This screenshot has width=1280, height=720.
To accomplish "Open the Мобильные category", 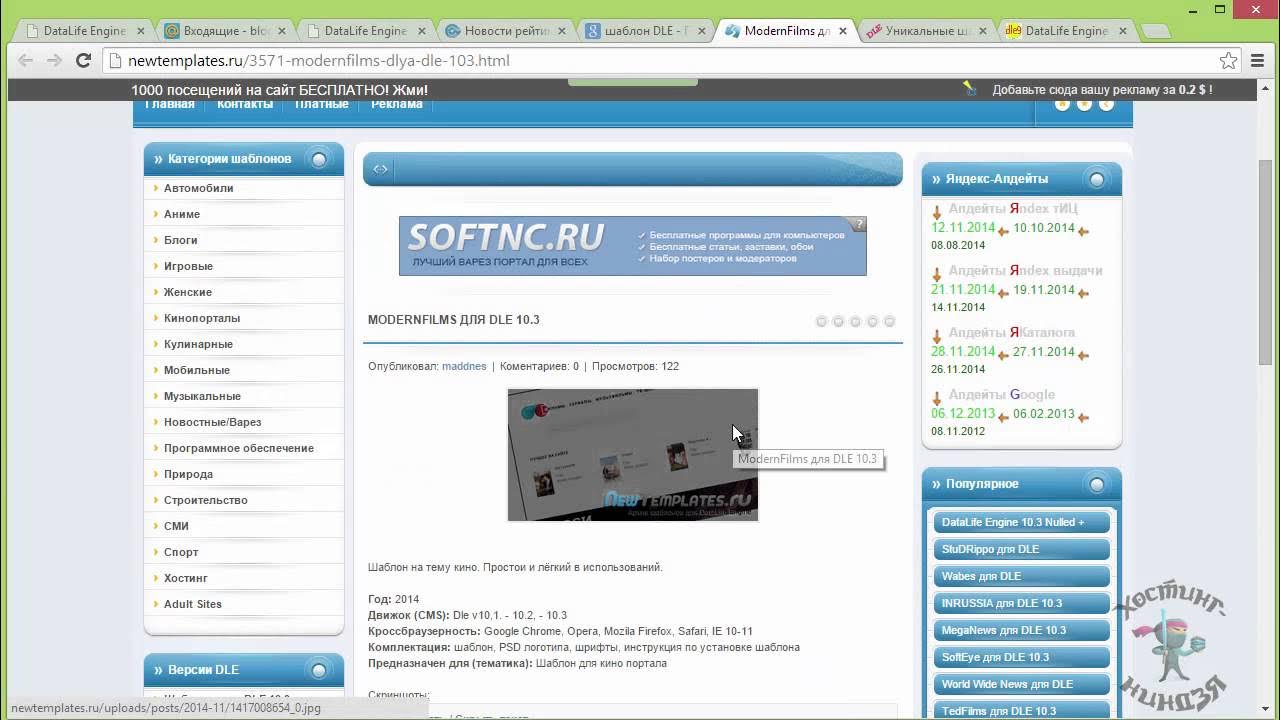I will point(197,370).
